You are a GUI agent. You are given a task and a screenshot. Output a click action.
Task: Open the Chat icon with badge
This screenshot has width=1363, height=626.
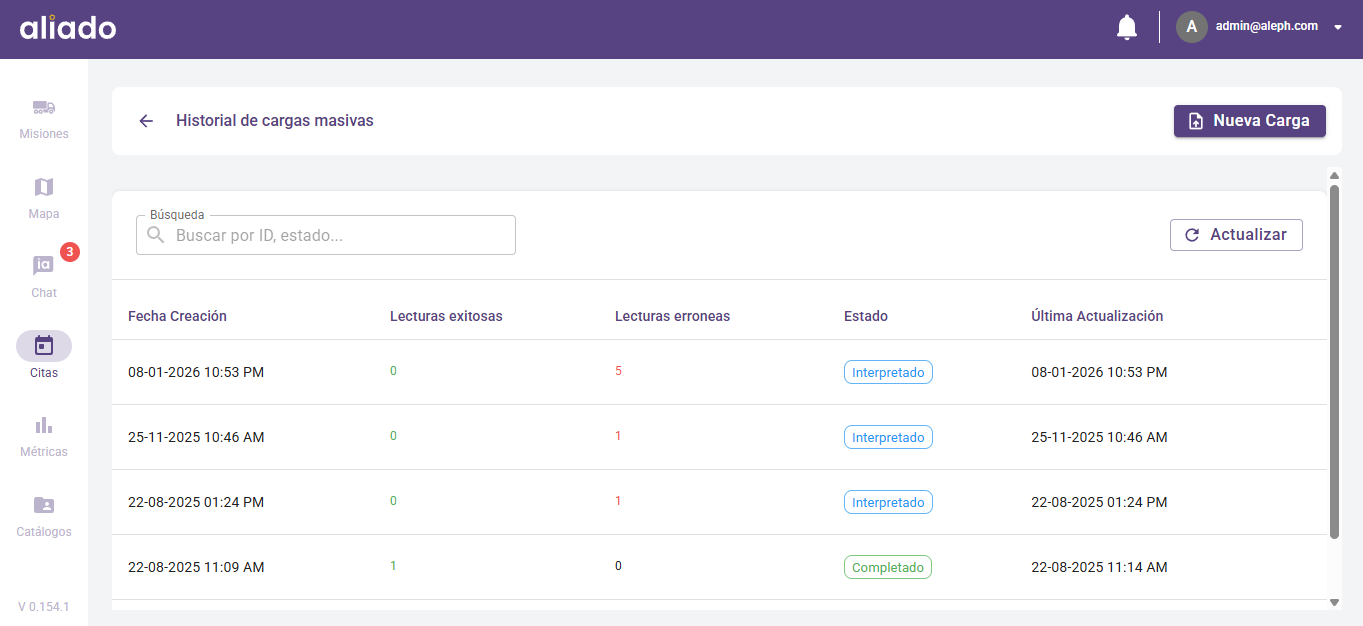tap(43, 266)
